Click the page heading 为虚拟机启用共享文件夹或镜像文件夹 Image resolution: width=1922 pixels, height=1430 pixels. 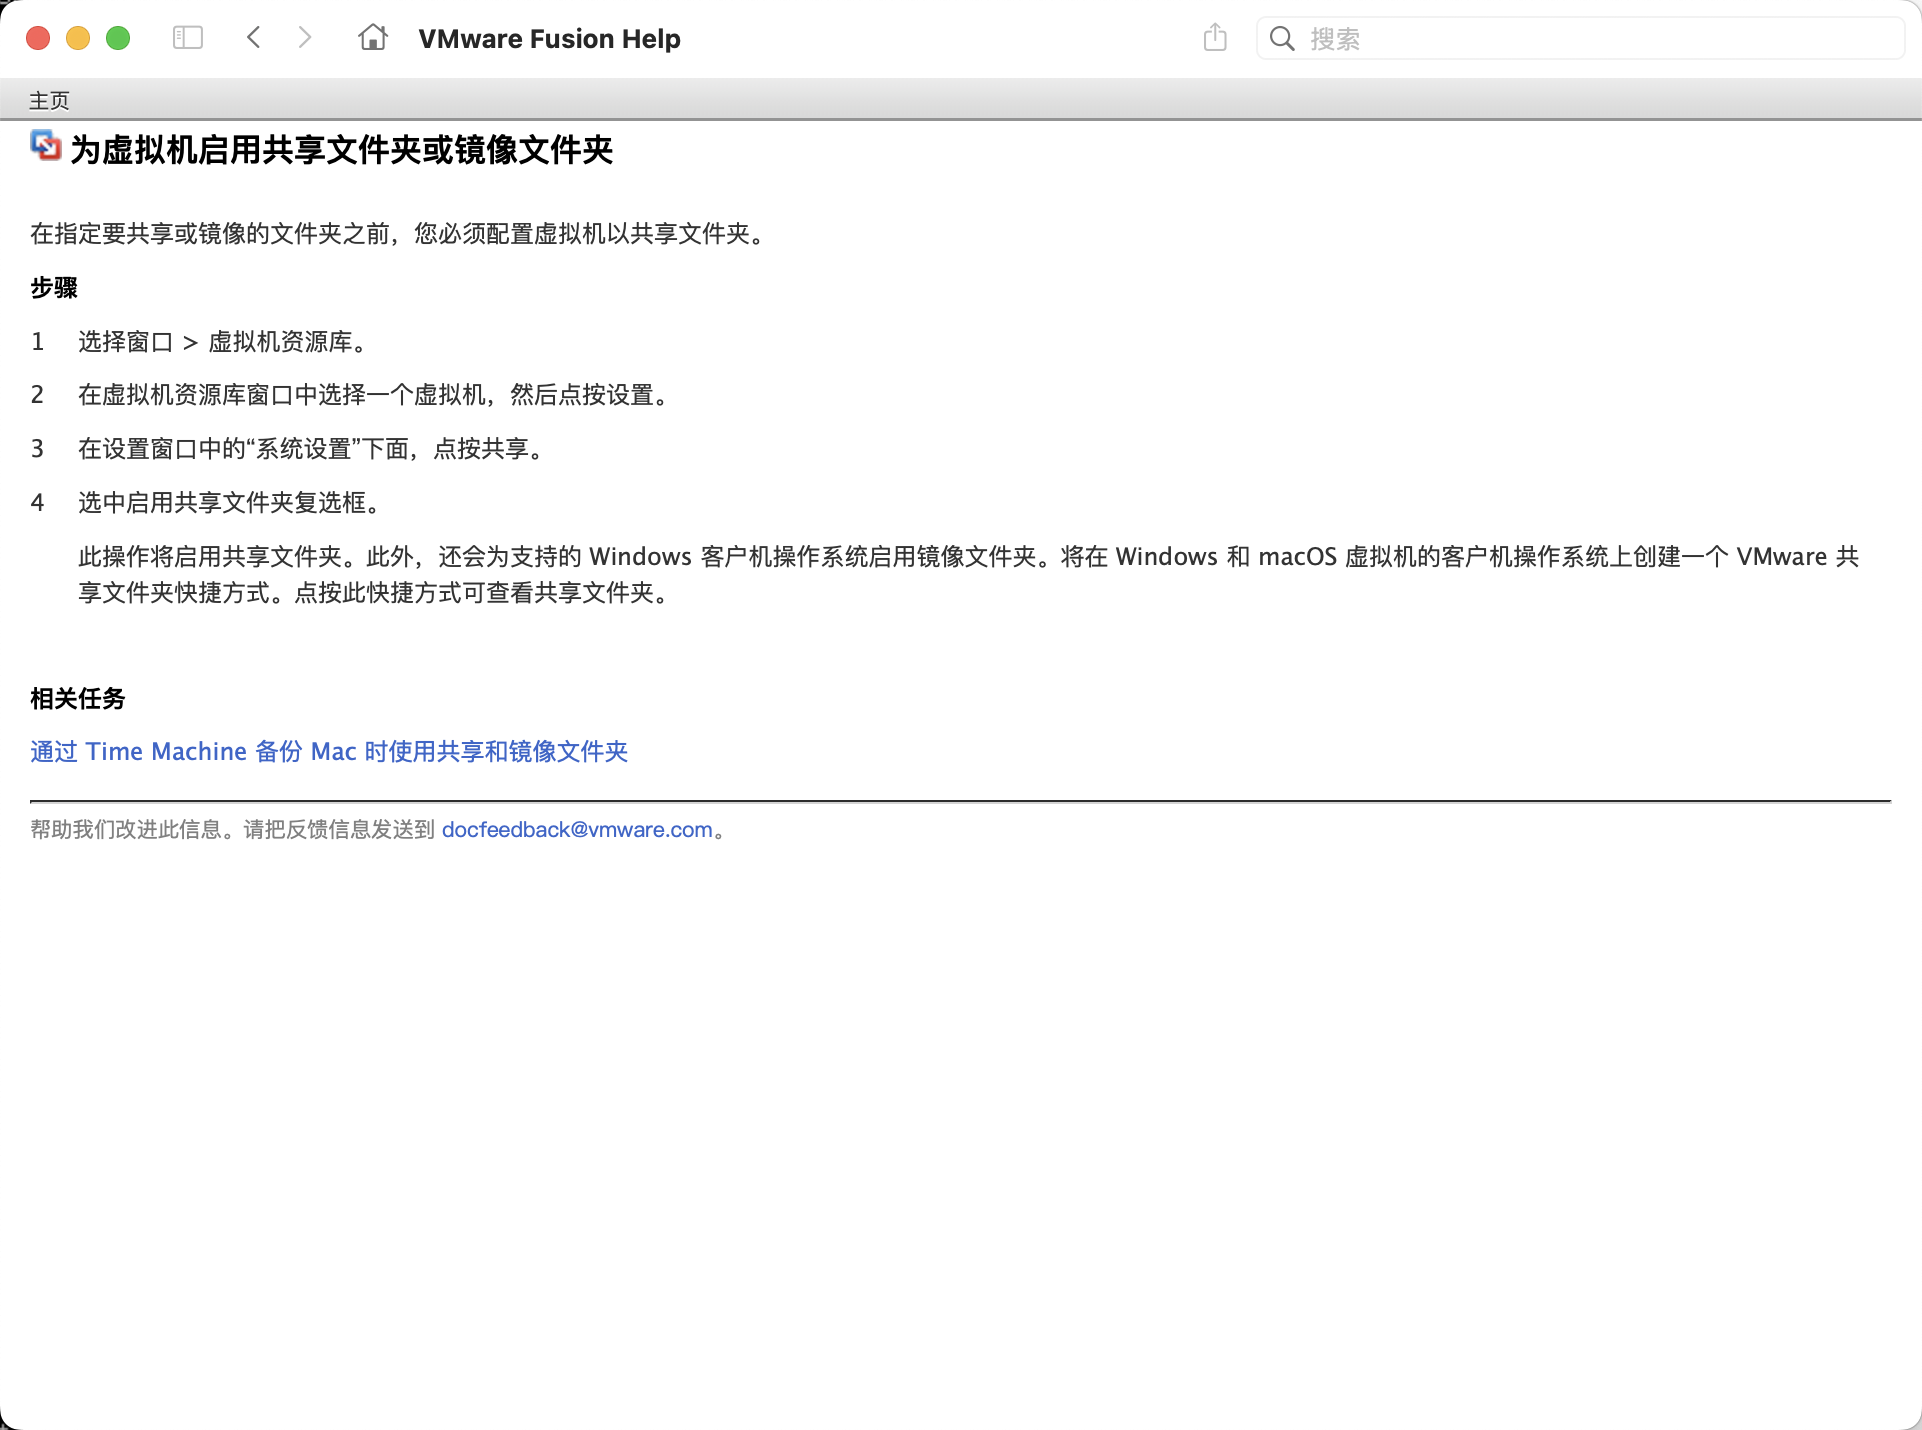coord(341,150)
